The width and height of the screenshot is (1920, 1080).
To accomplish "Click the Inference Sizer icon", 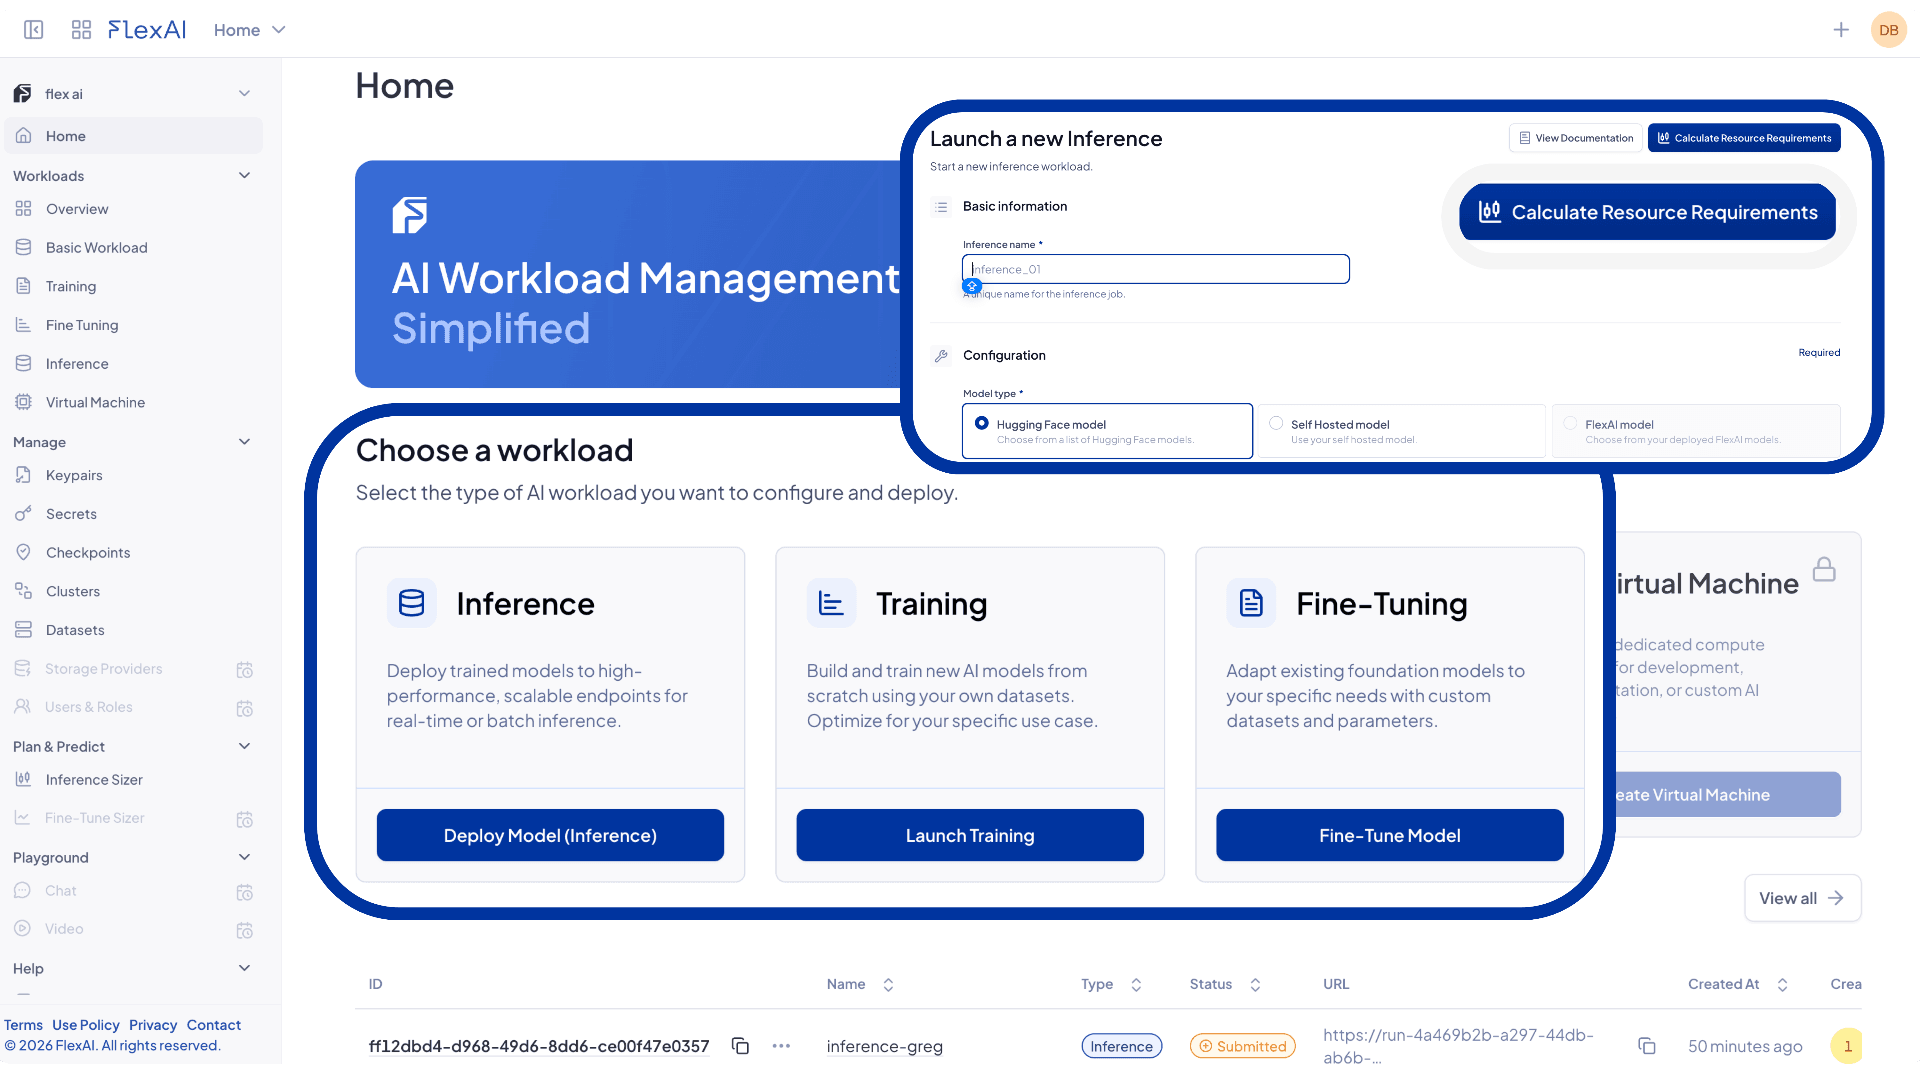I will 23,780.
